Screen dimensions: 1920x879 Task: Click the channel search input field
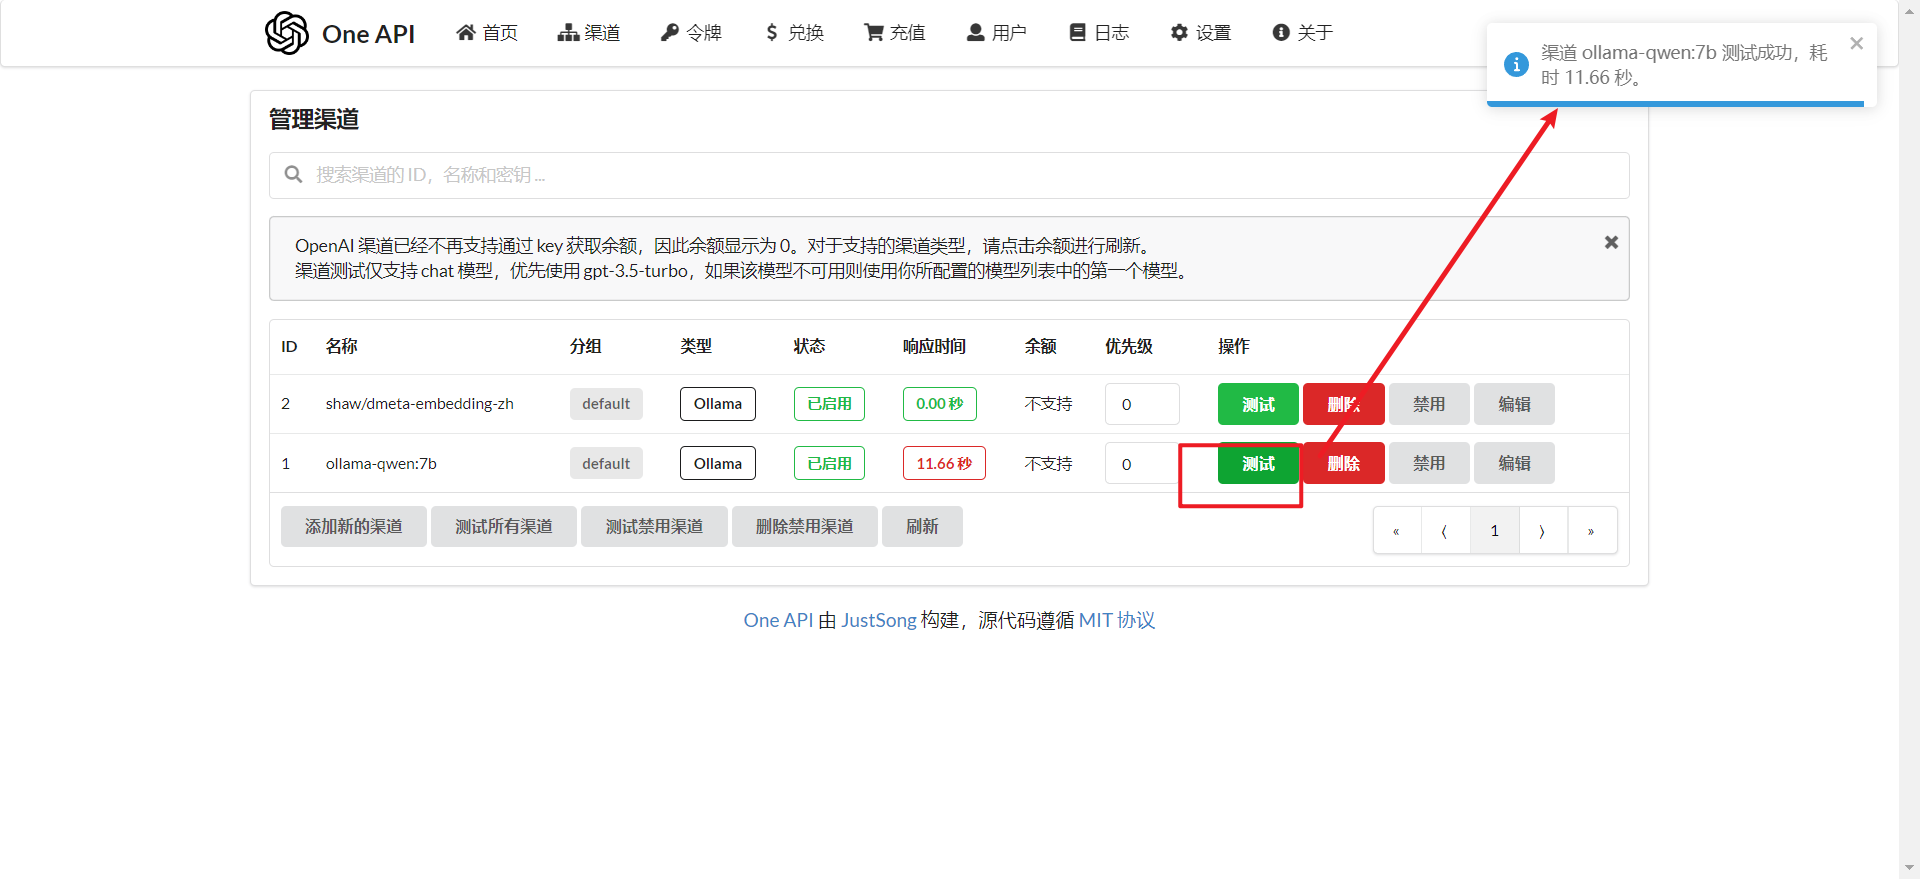[x=948, y=175]
